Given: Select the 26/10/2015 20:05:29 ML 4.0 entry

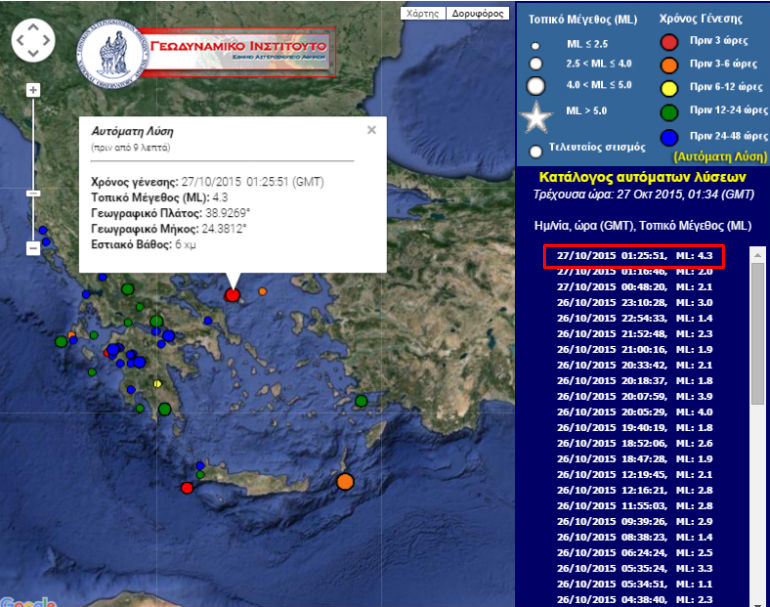Looking at the screenshot, I should (x=633, y=411).
